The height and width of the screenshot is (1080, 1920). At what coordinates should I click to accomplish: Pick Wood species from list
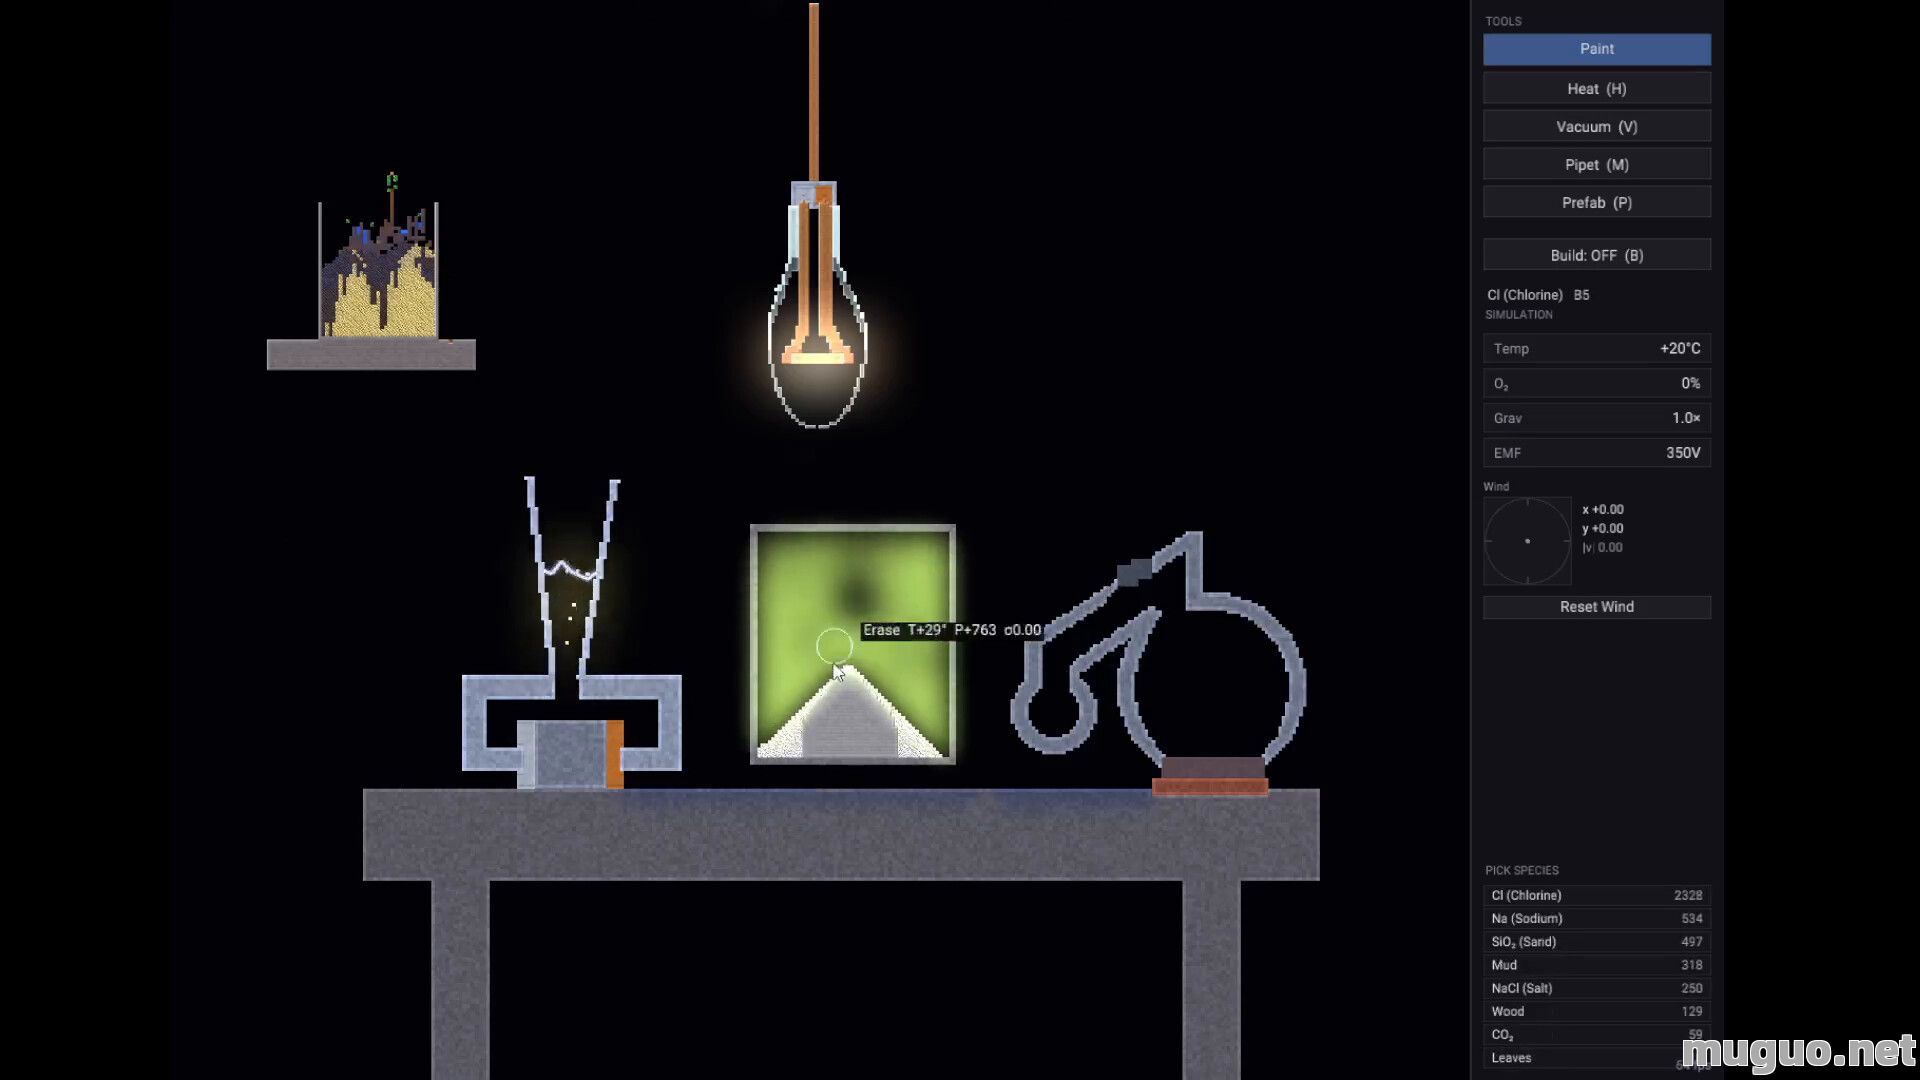coord(1596,1011)
